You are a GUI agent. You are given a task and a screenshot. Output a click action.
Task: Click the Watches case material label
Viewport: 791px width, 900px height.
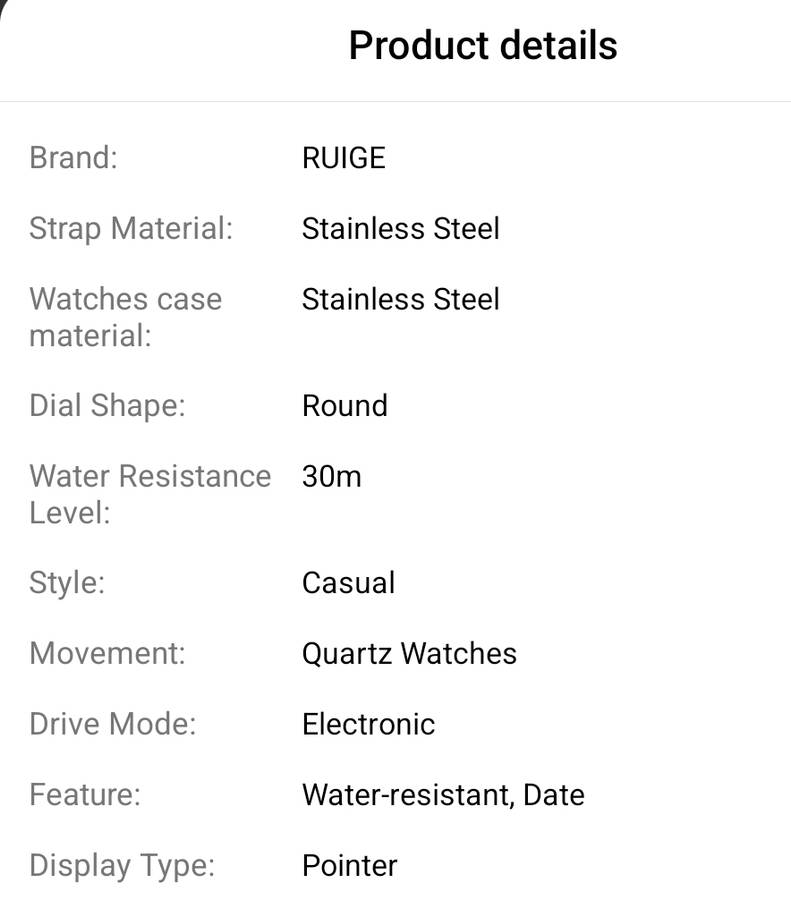coord(125,317)
